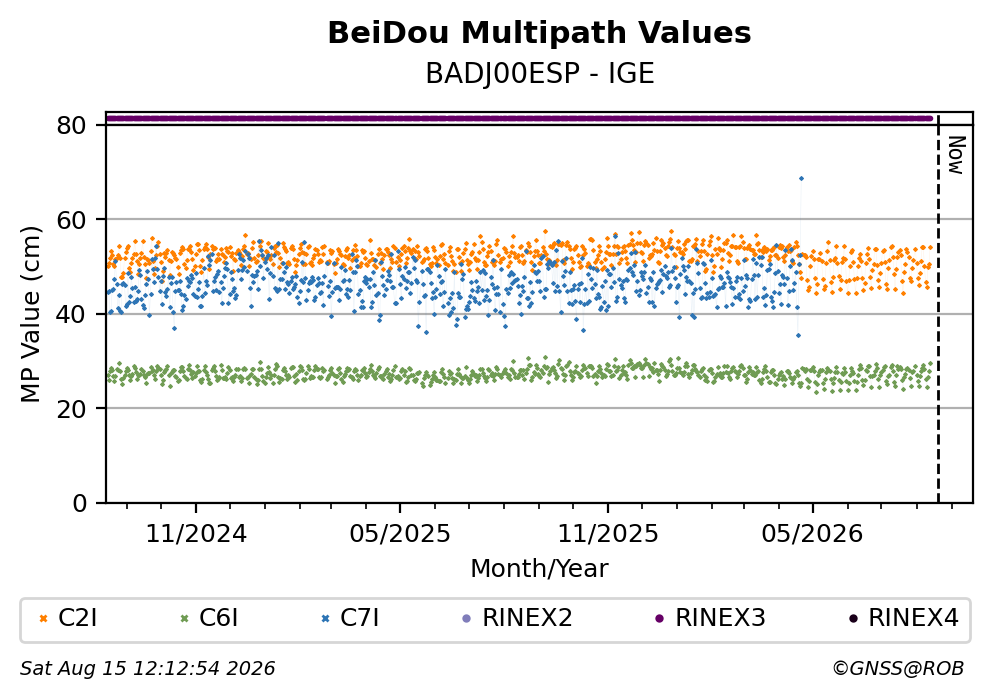Click the ©GNSS@ROB copyright text

point(898,668)
